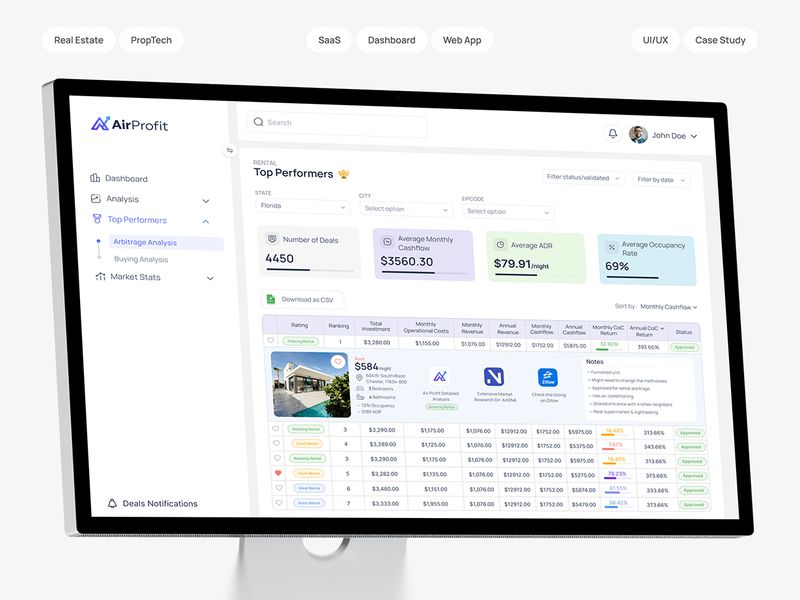
Task: Click the Download as CSV button
Action: (x=302, y=299)
